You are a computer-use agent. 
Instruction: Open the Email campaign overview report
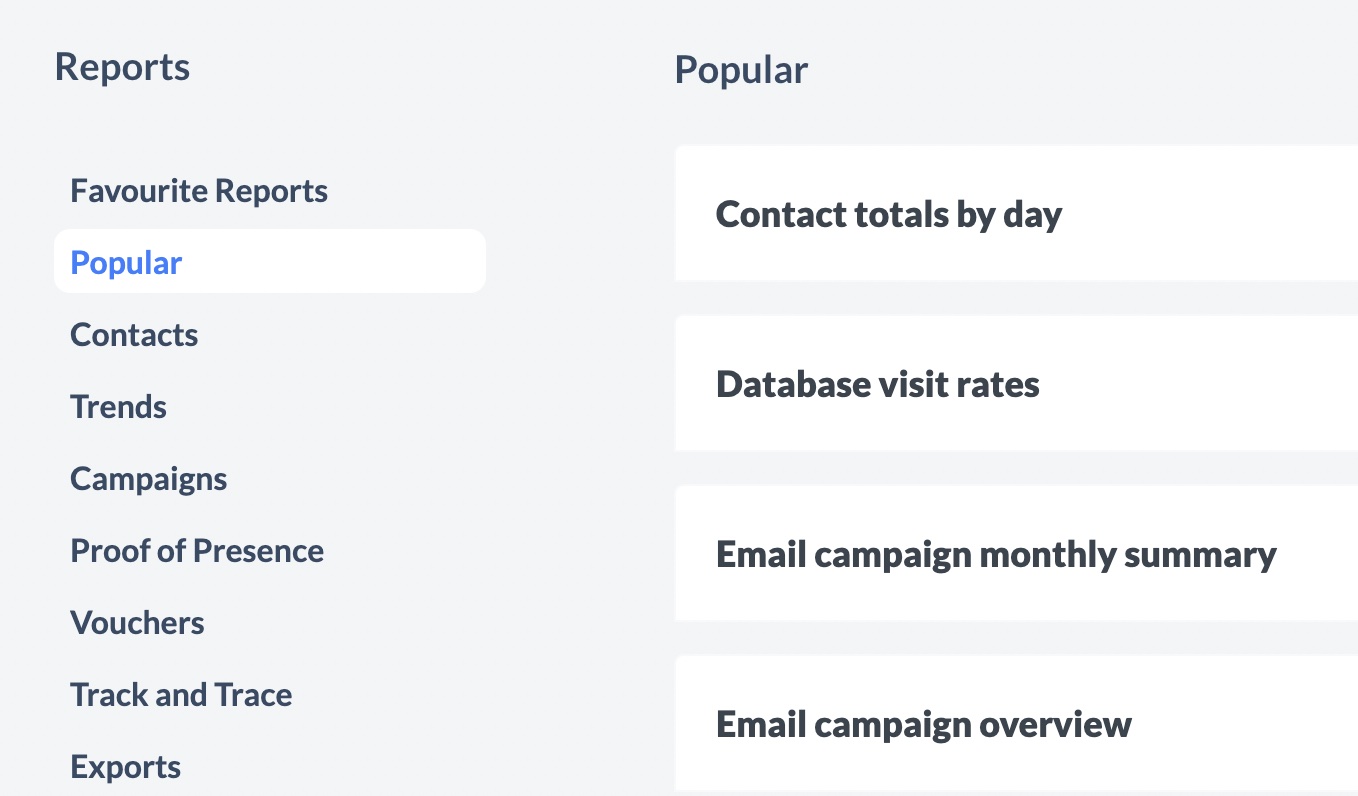pos(923,724)
